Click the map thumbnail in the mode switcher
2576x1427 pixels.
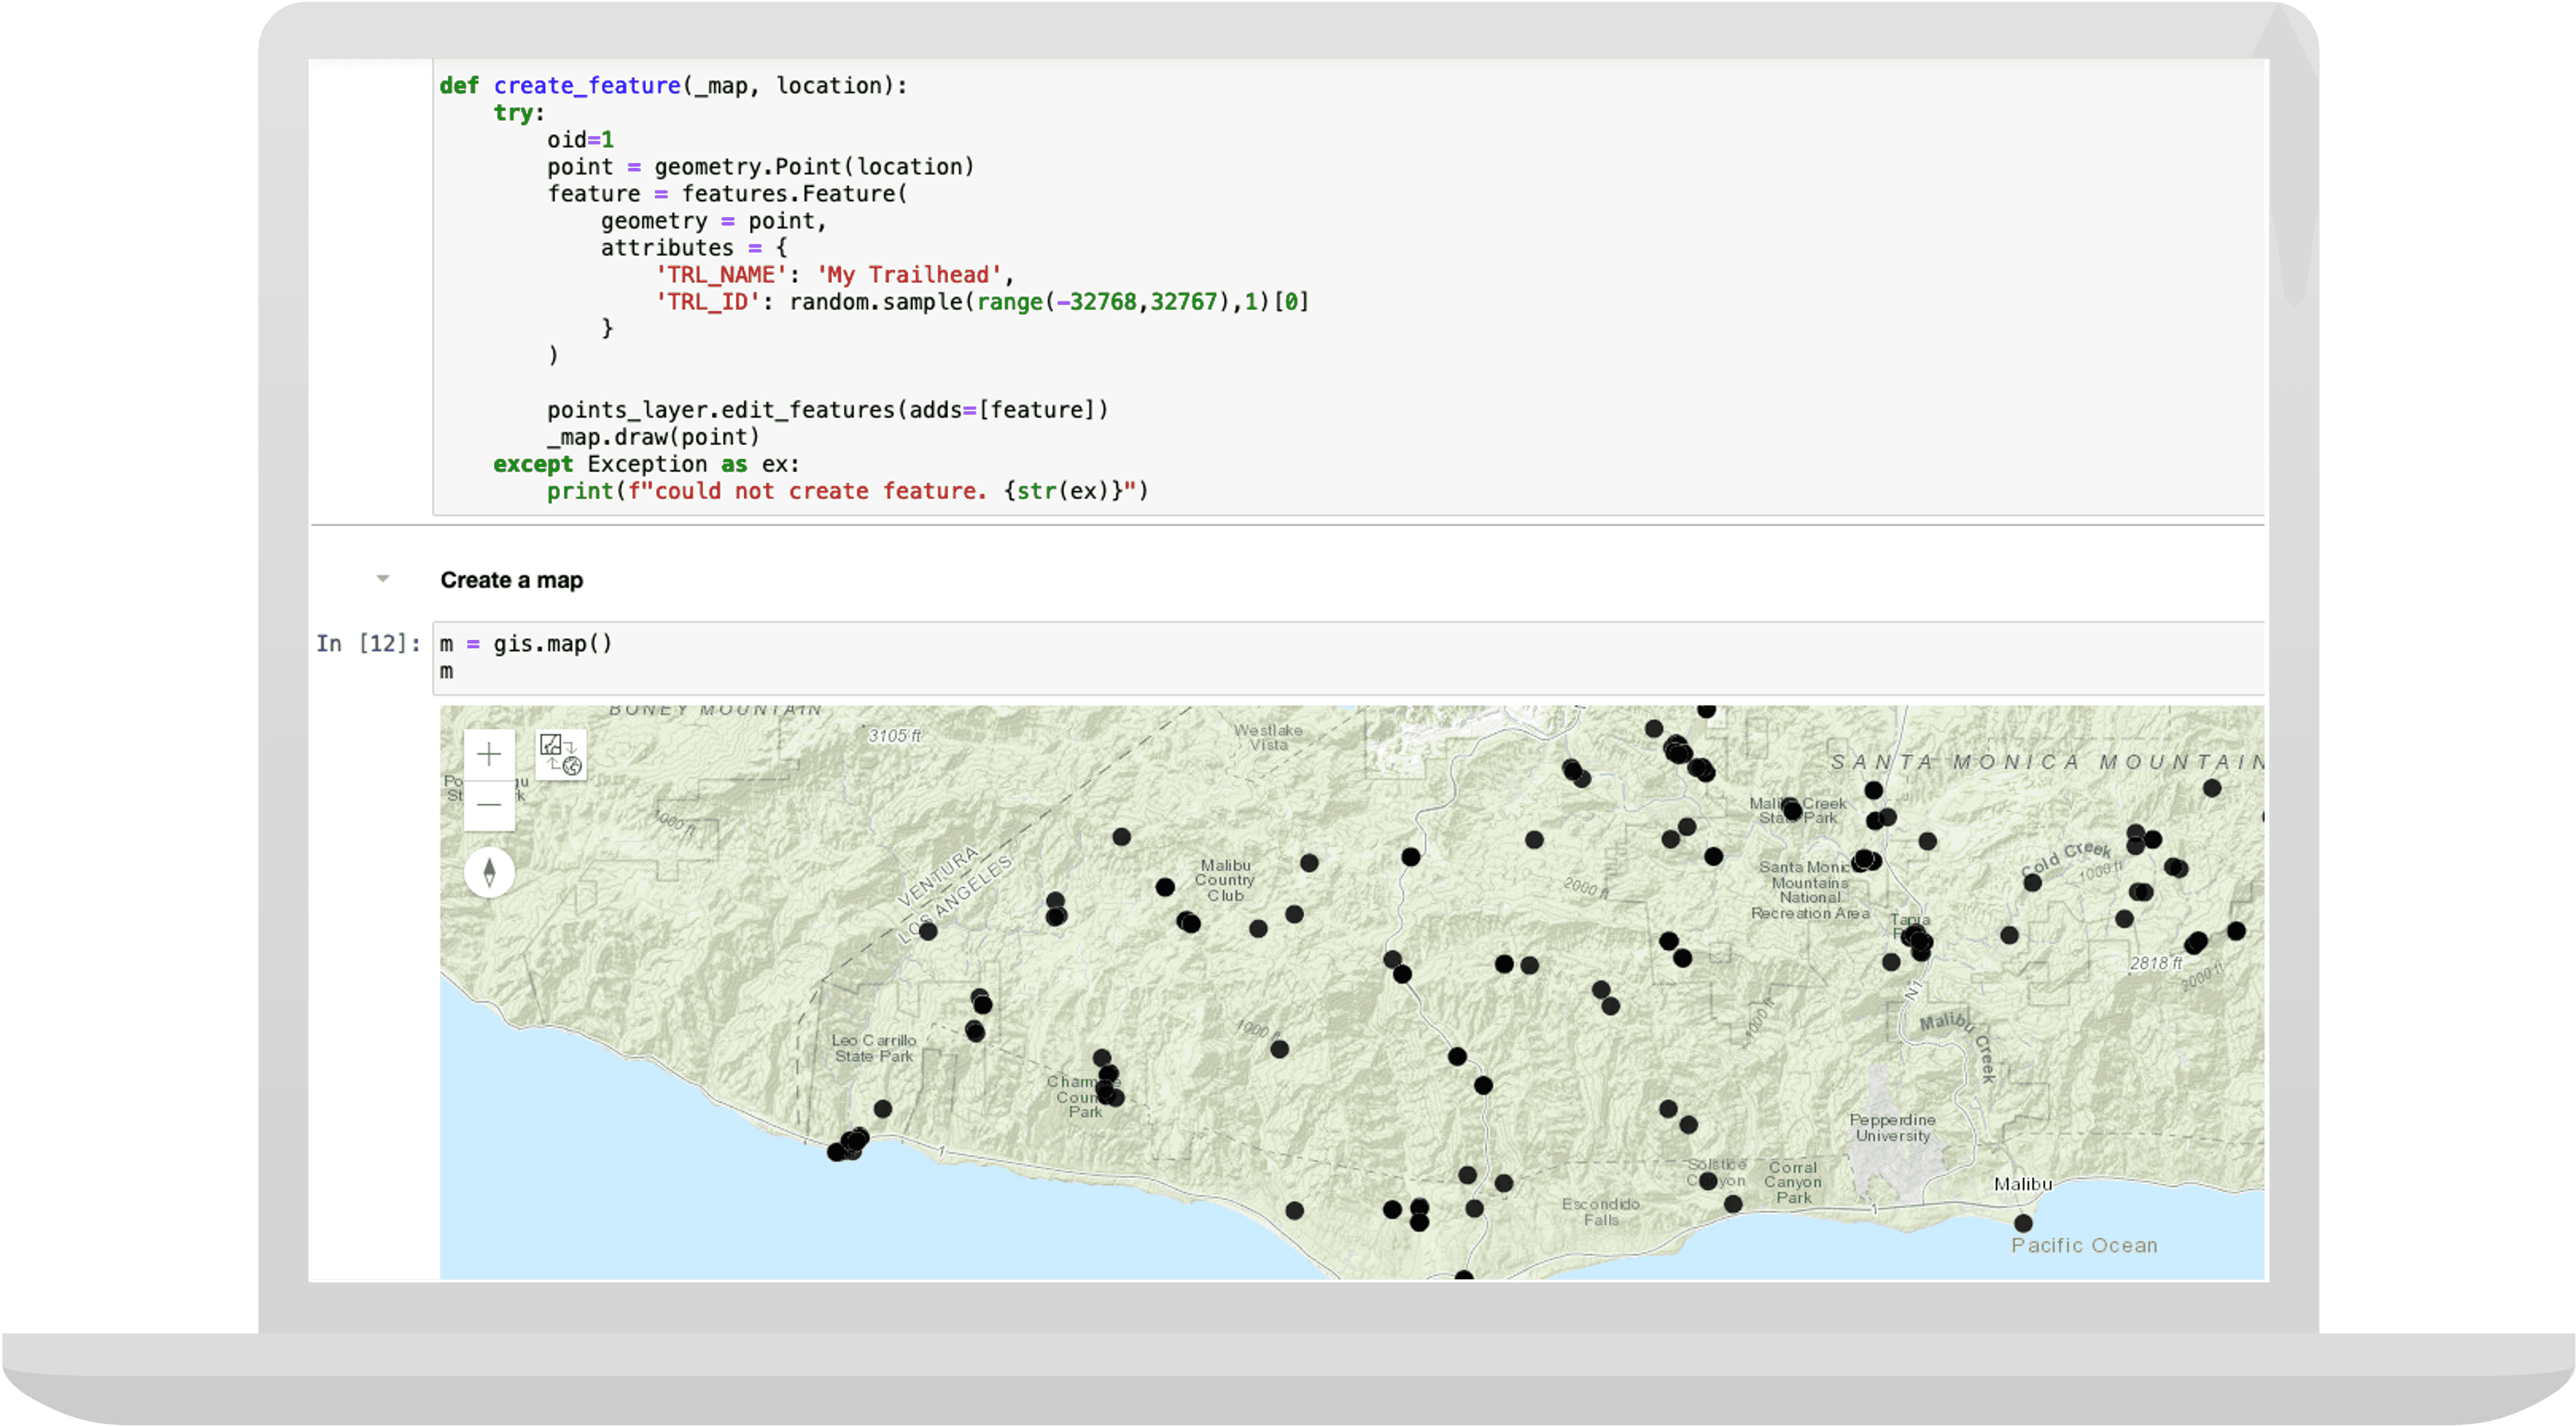point(551,745)
